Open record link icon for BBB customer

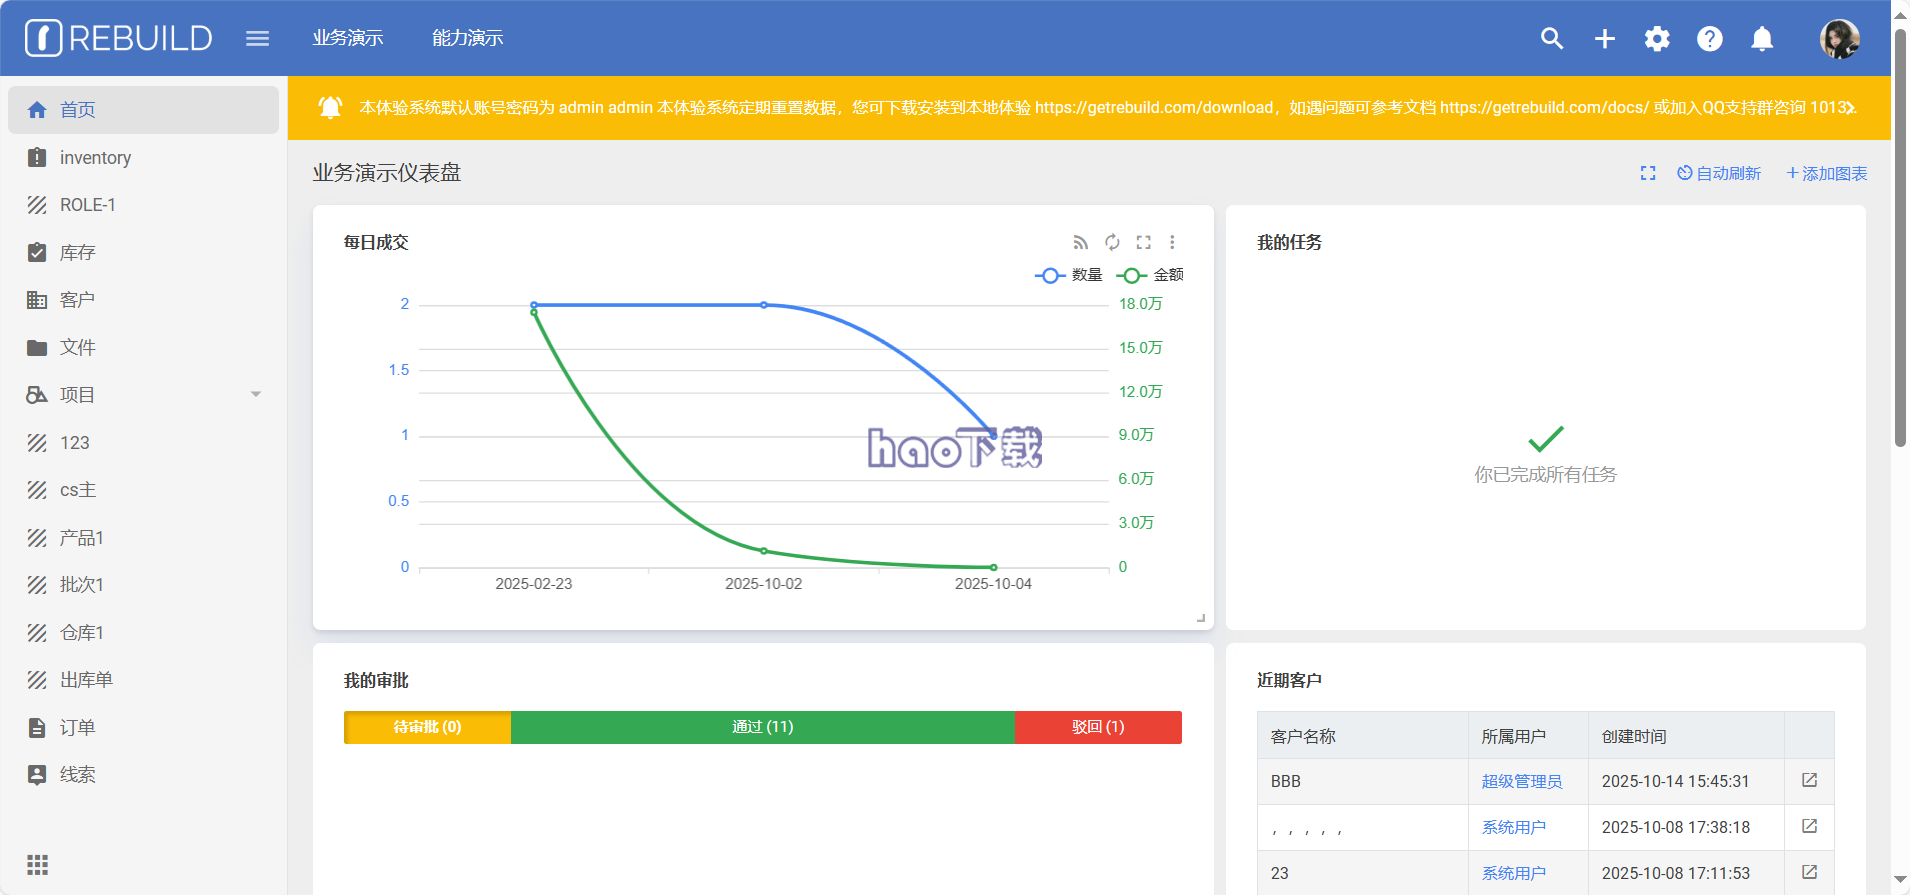1809,780
